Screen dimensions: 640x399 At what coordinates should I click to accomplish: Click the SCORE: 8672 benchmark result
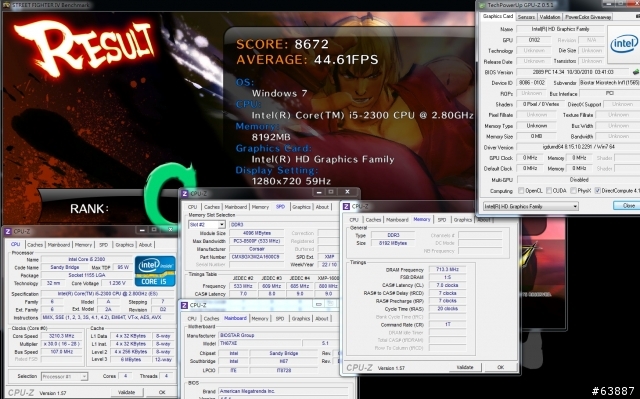[282, 44]
